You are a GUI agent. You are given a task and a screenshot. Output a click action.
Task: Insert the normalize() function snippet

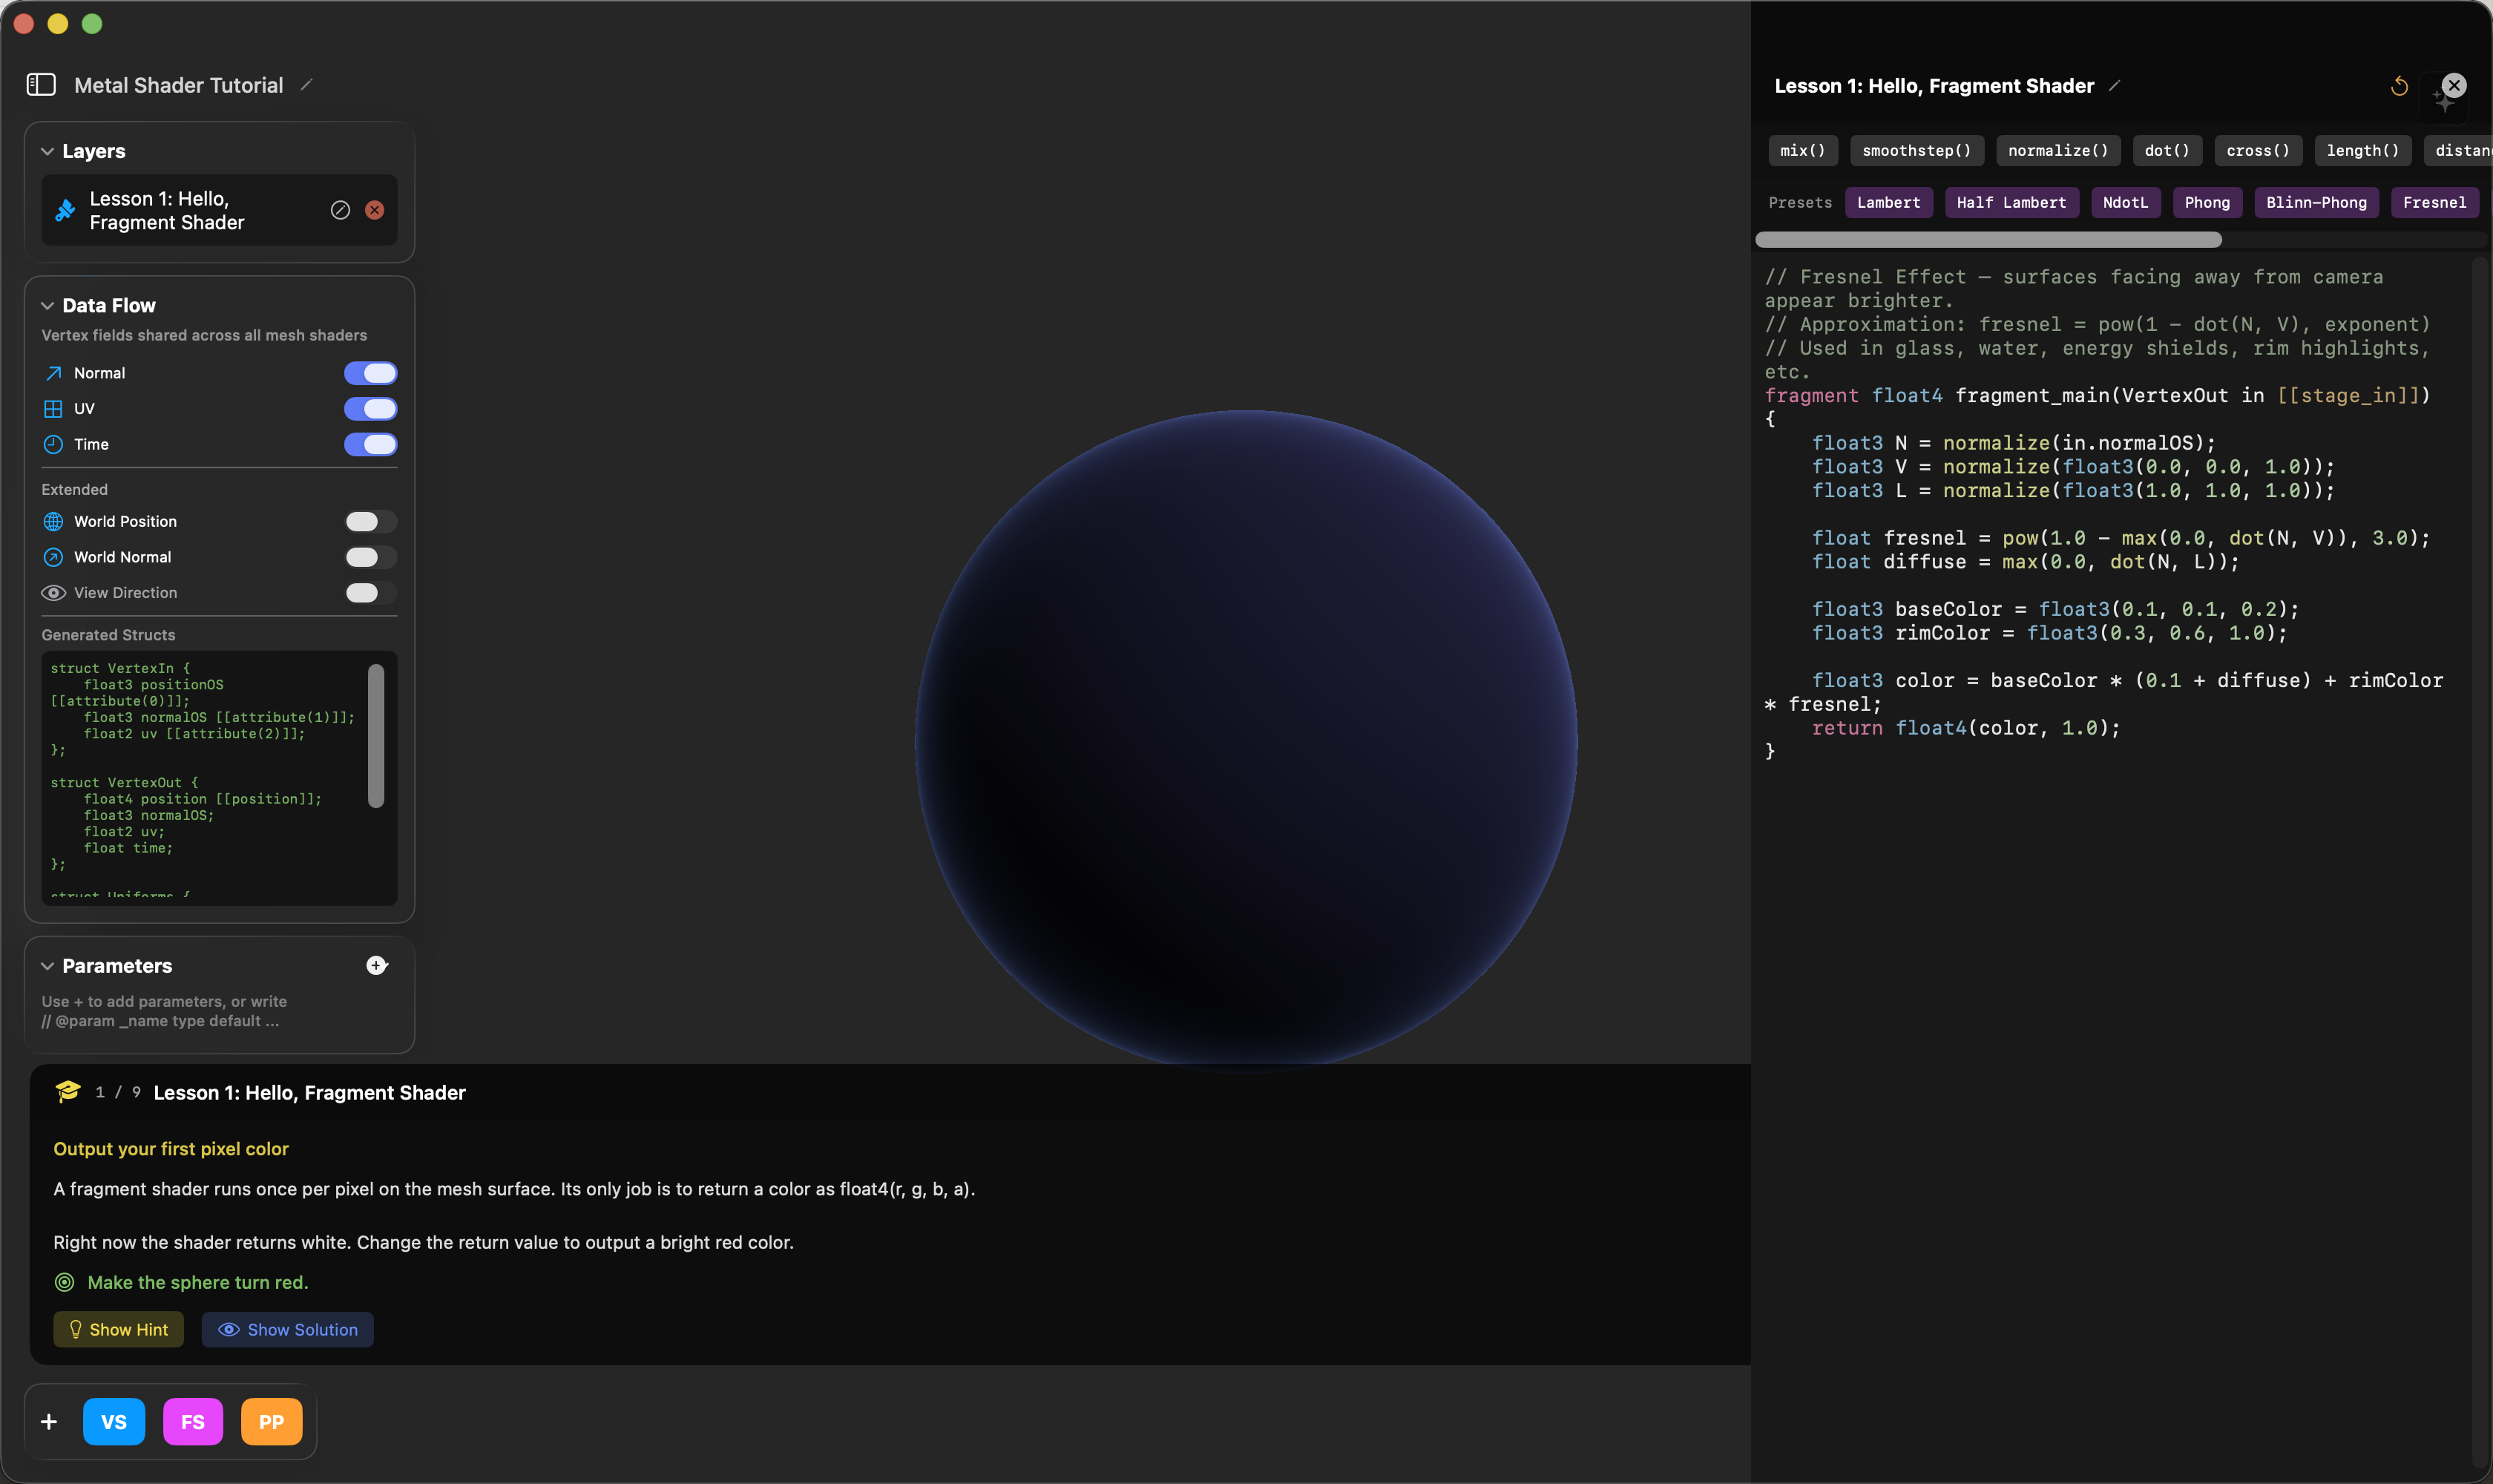click(2058, 151)
